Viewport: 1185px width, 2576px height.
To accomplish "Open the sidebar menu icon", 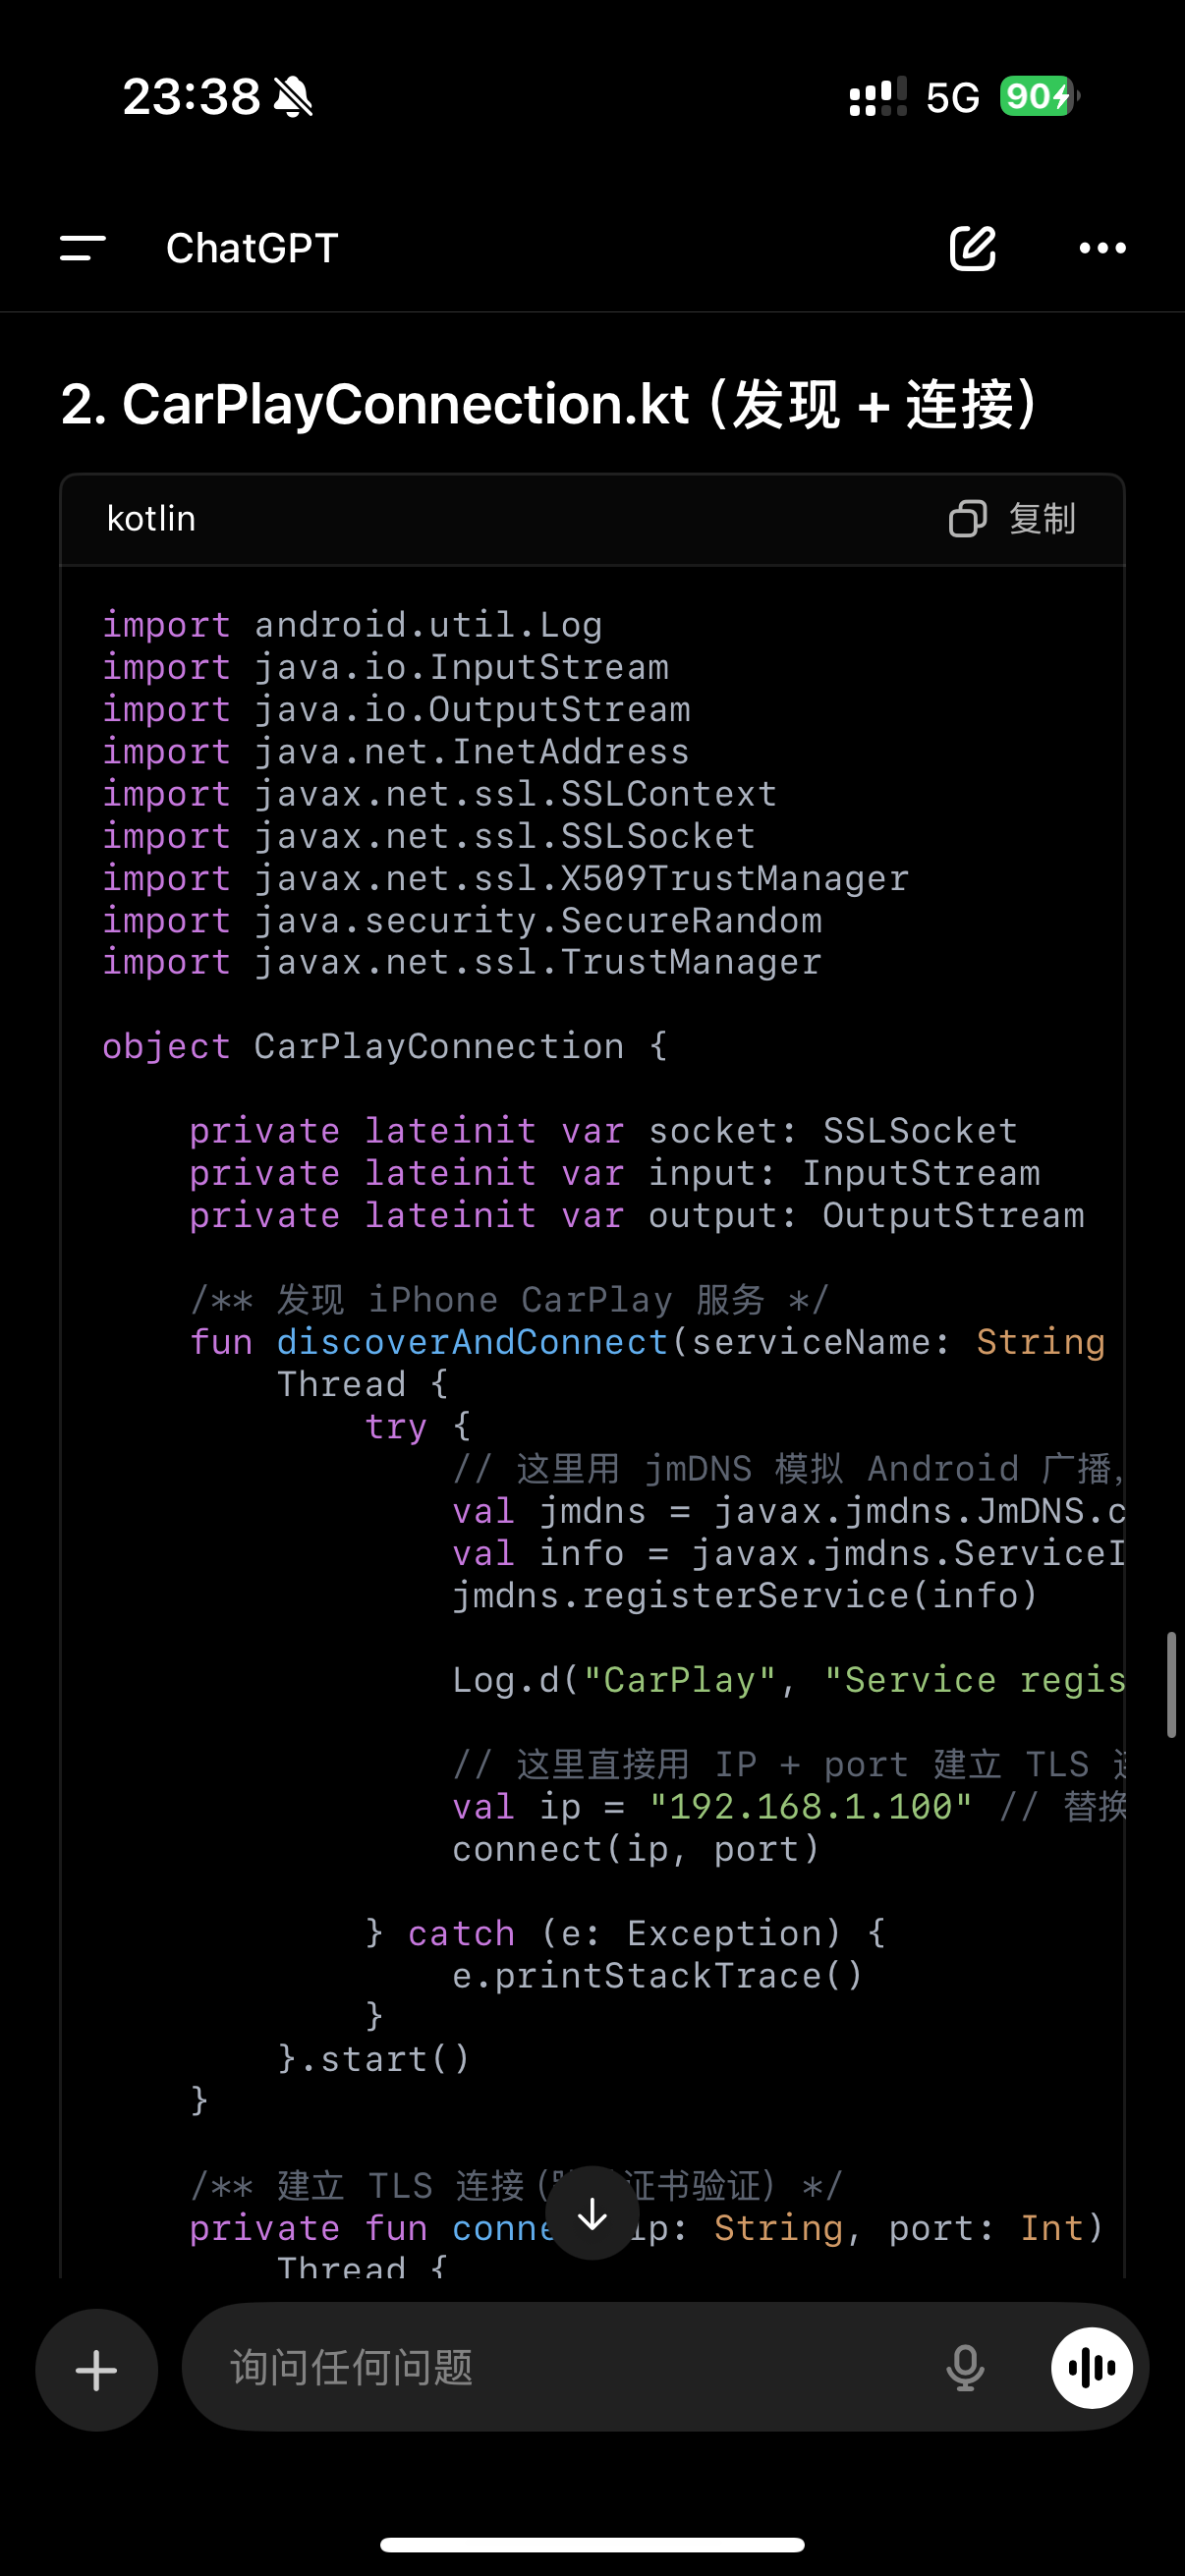I will (83, 248).
